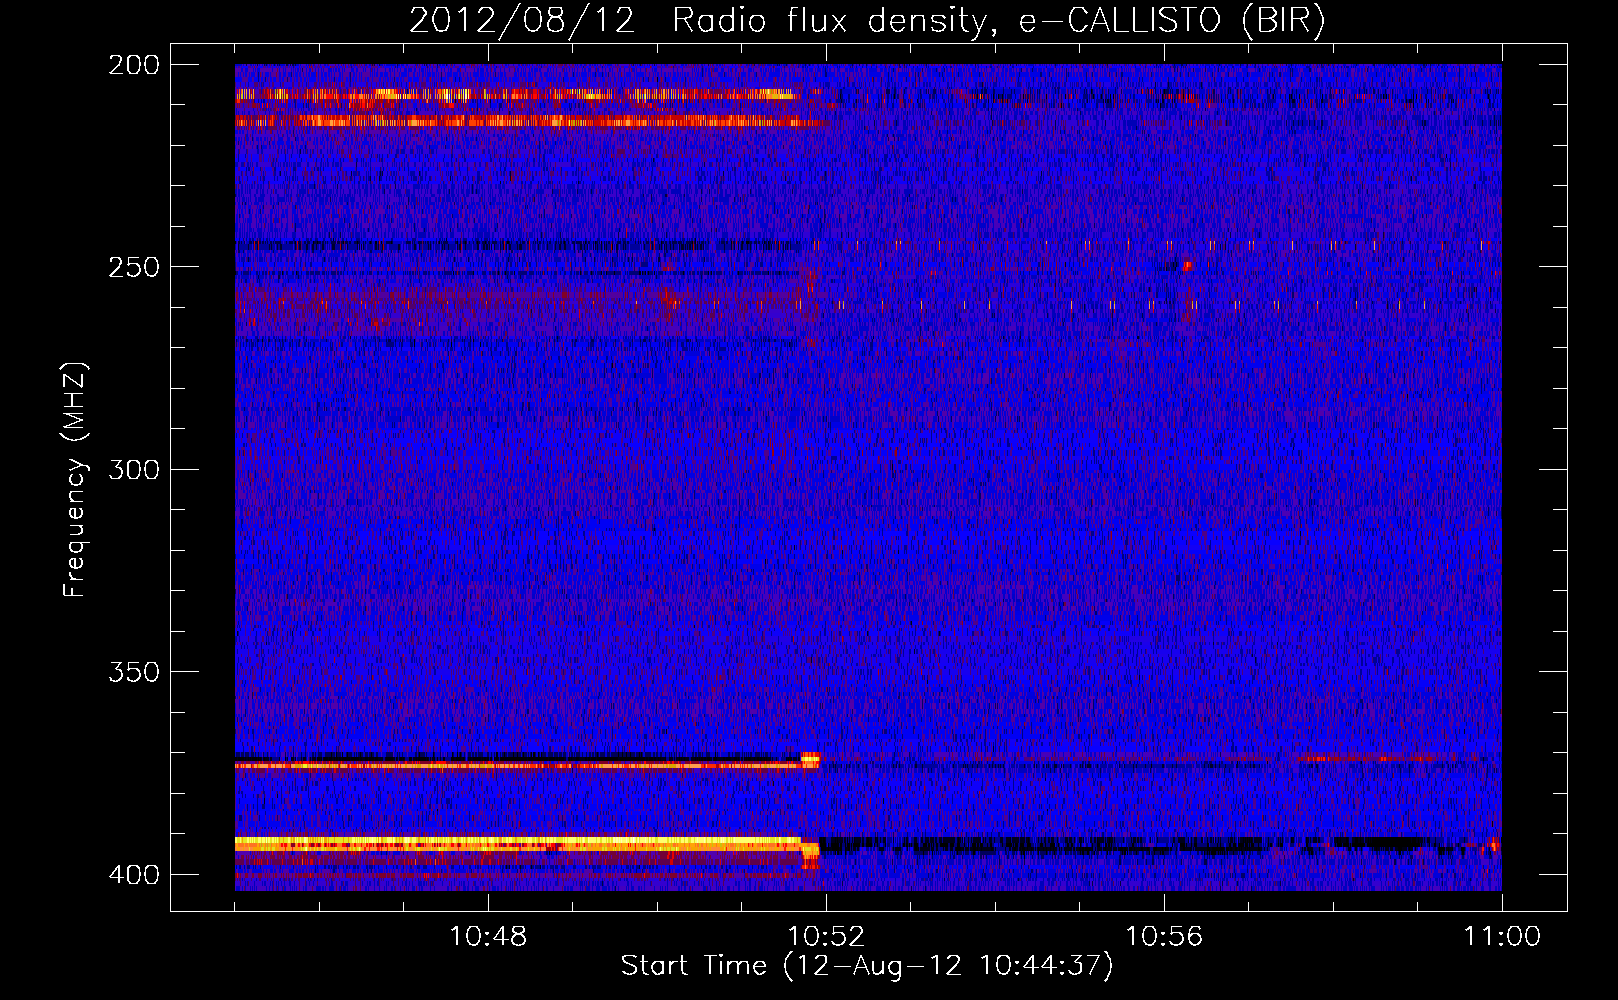Click the 11:00 time tick label
1618x1000 pixels.
[1502, 937]
